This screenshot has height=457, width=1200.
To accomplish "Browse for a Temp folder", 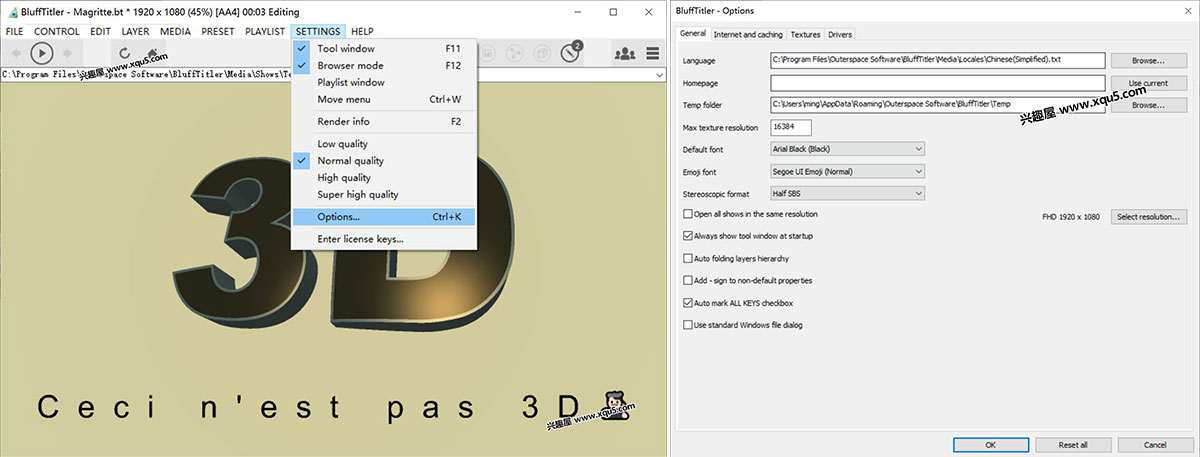I will point(1148,104).
